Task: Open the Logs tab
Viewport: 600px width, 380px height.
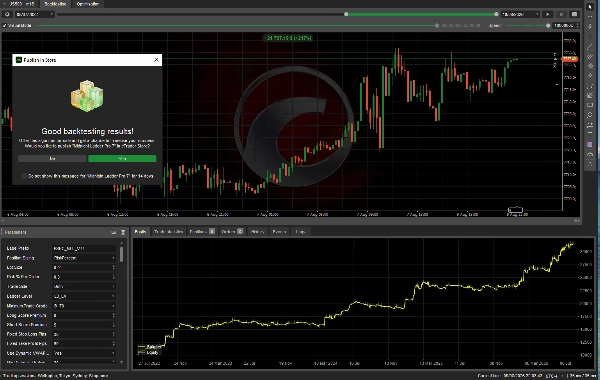Action: (301, 232)
